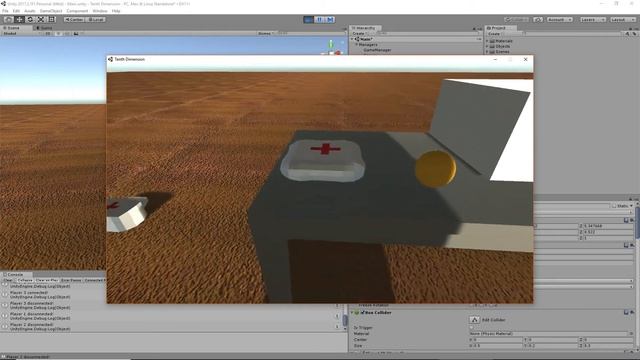Expand the Materials folder in Project
This screenshot has height=360, width=640.
point(487,41)
